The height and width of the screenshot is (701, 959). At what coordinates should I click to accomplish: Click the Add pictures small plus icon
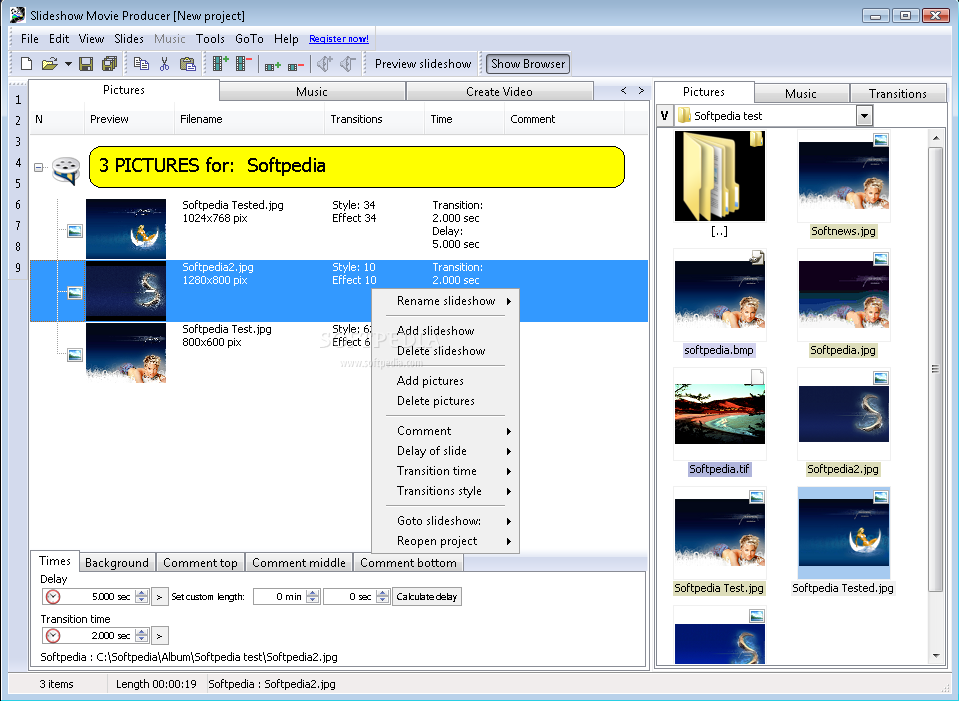273,65
